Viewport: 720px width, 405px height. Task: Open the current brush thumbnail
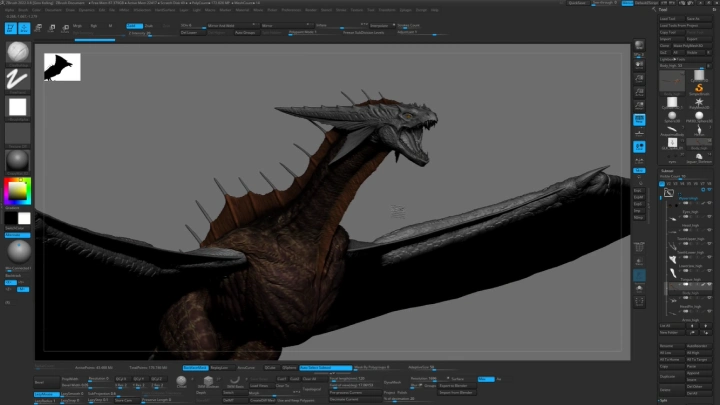[x=17, y=52]
